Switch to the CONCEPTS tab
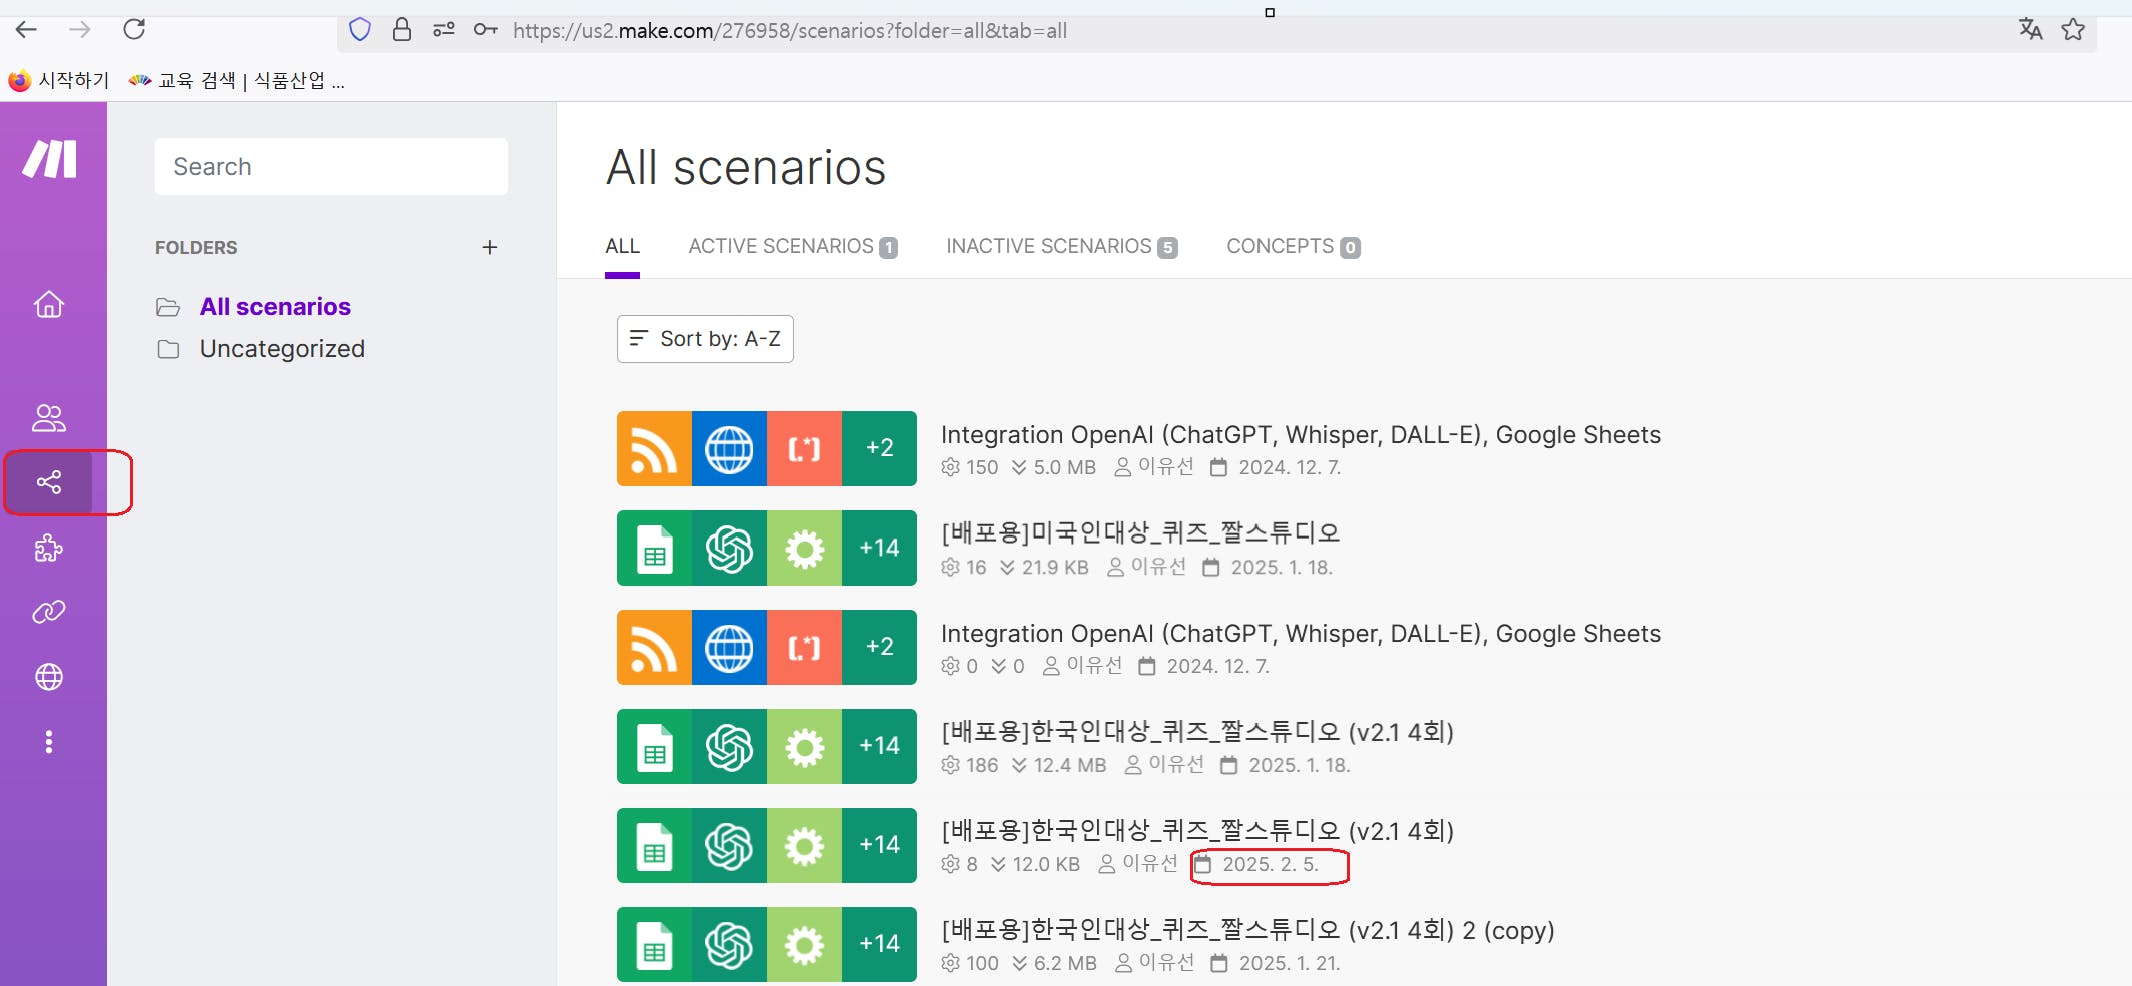 [x=1293, y=246]
